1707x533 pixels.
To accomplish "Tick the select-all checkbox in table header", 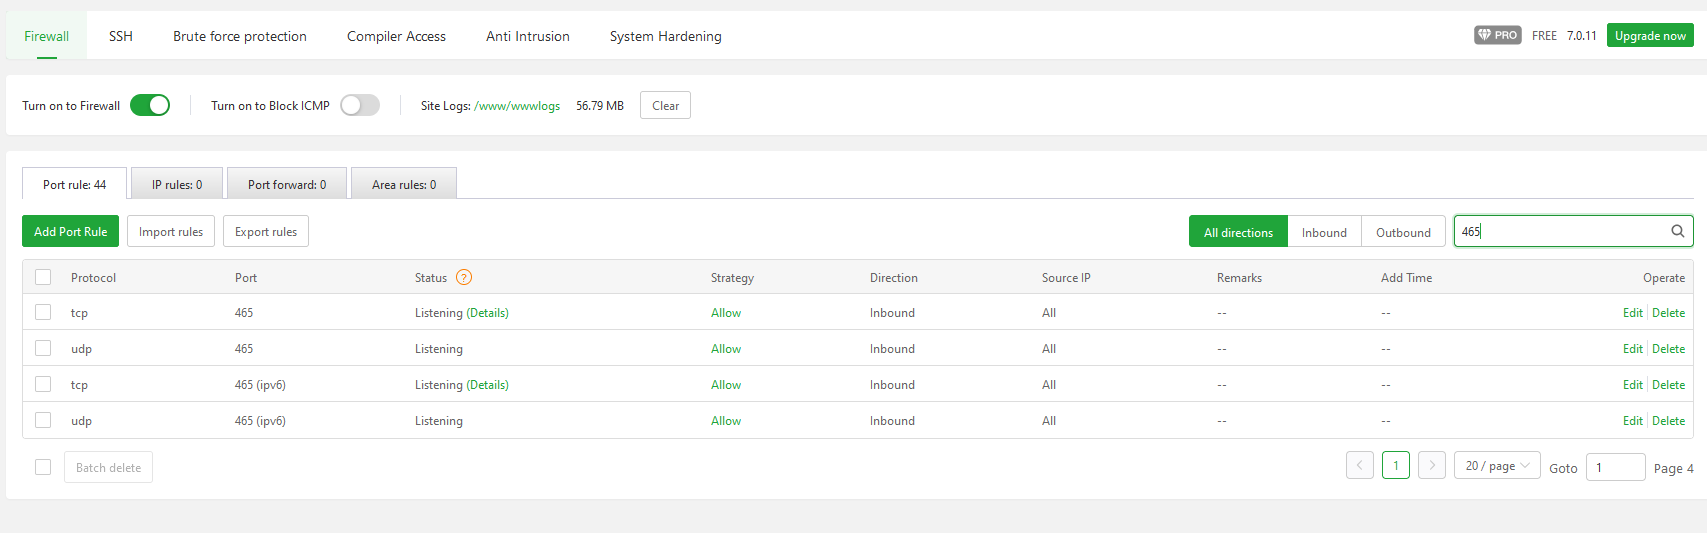I will point(43,277).
